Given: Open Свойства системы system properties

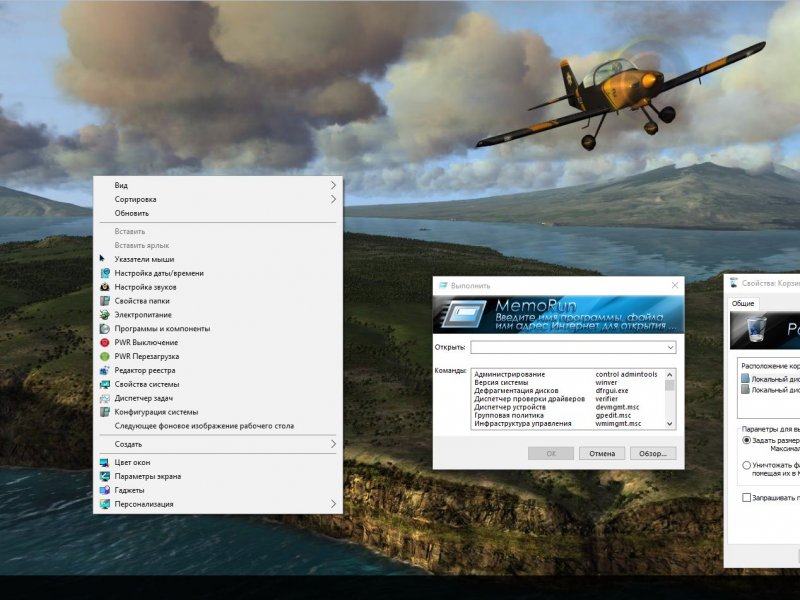Looking at the screenshot, I should click(x=218, y=384).
